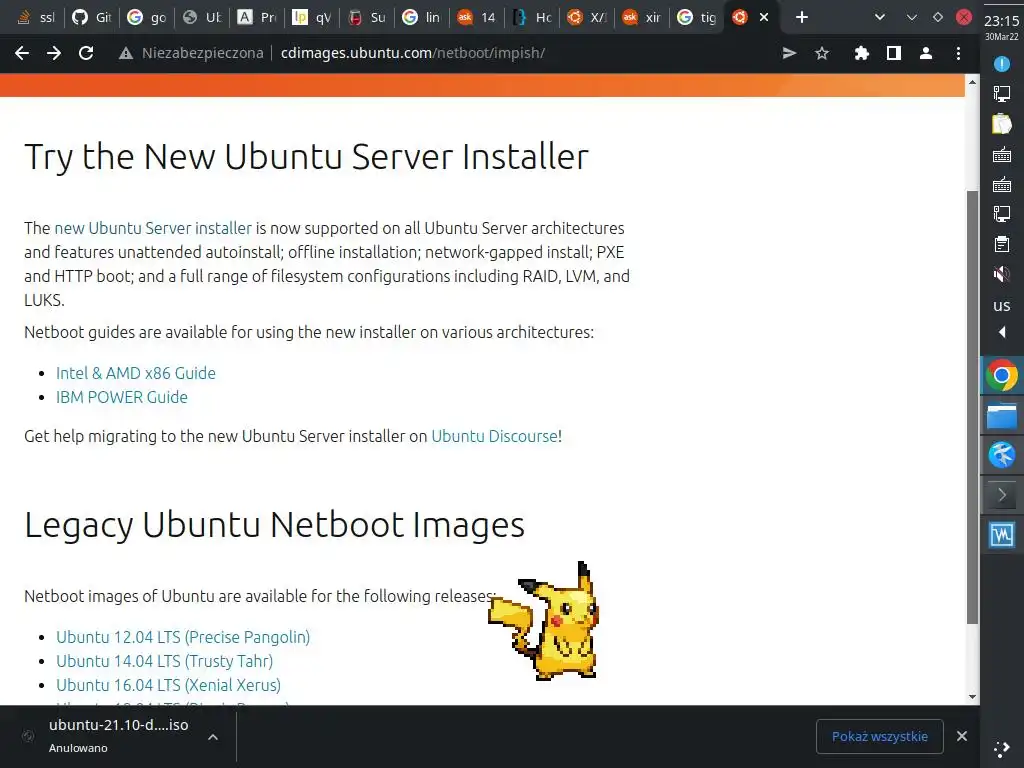
Task: Expand the hidden tray triangle arrow
Action: 1002,332
